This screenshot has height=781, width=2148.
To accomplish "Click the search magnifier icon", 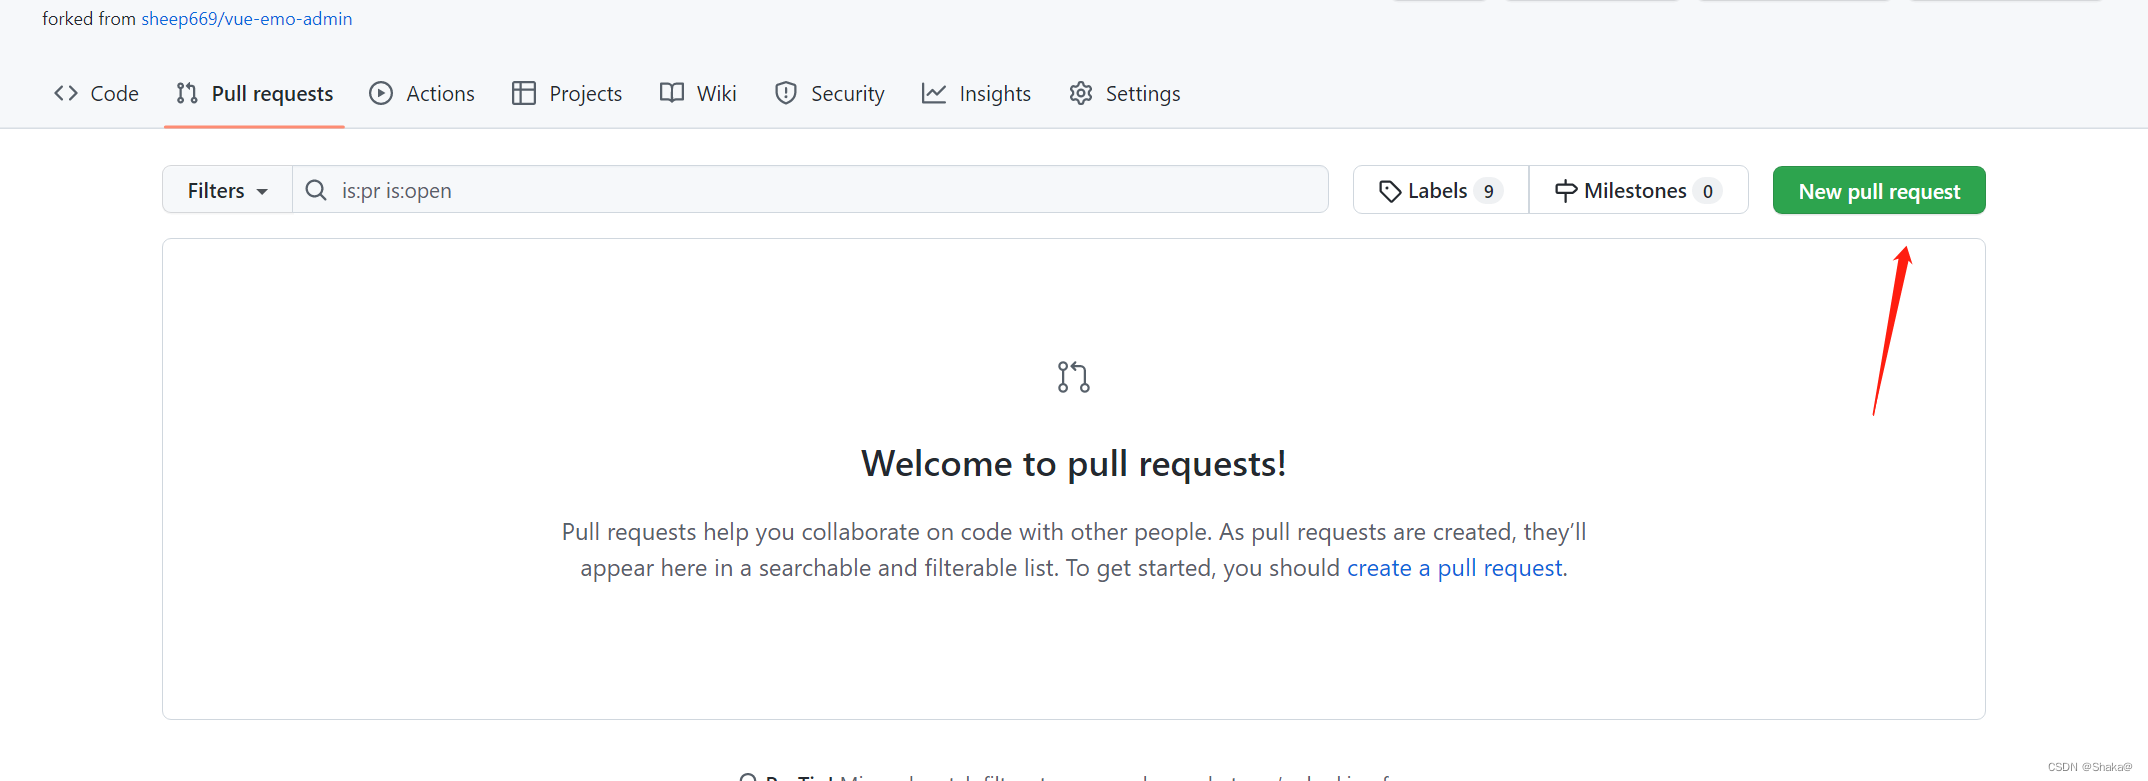I will [316, 190].
